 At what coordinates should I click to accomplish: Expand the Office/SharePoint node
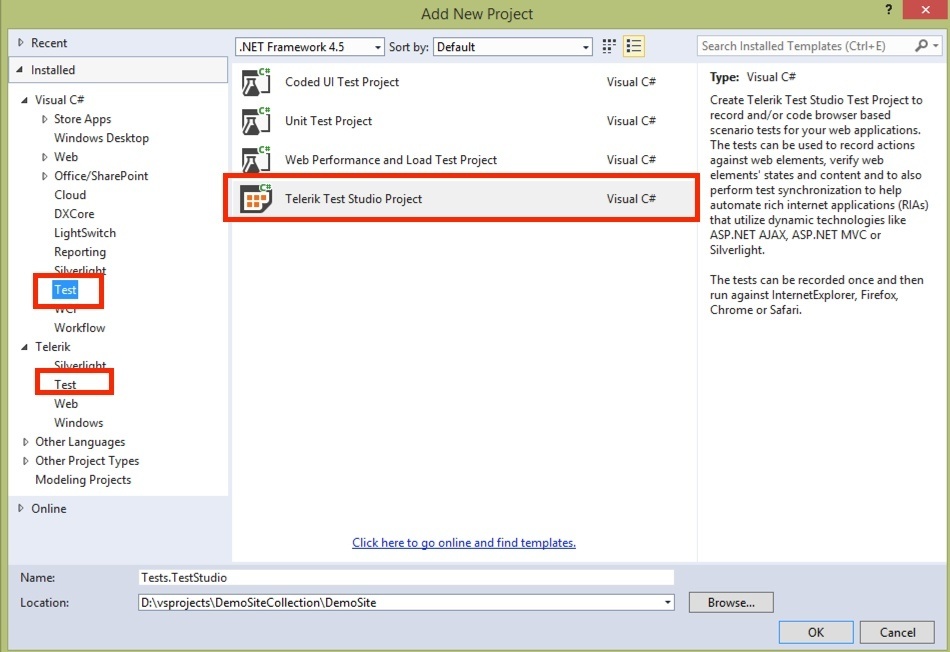coord(44,176)
